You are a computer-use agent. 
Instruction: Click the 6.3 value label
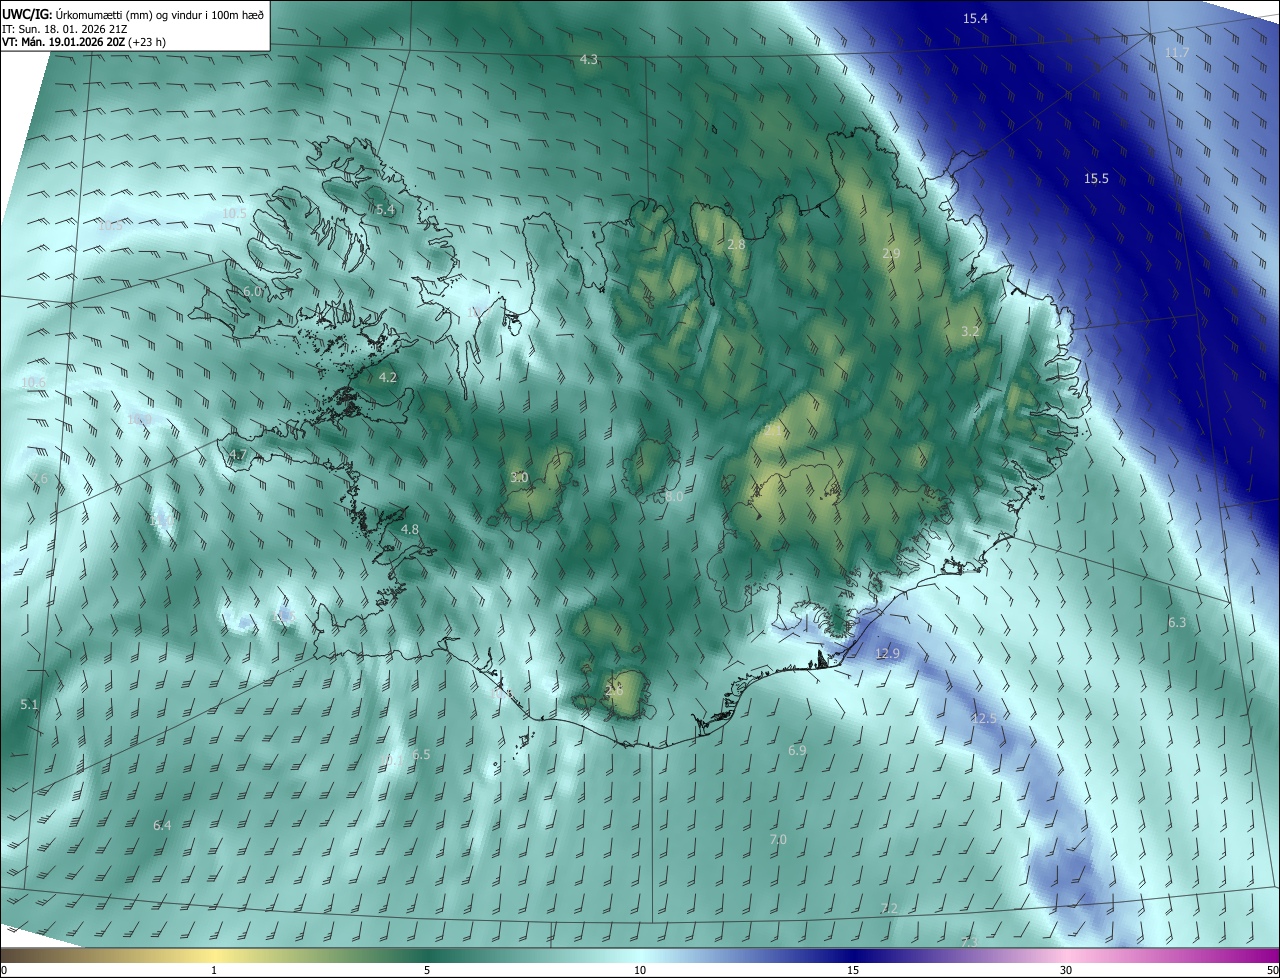point(1177,623)
